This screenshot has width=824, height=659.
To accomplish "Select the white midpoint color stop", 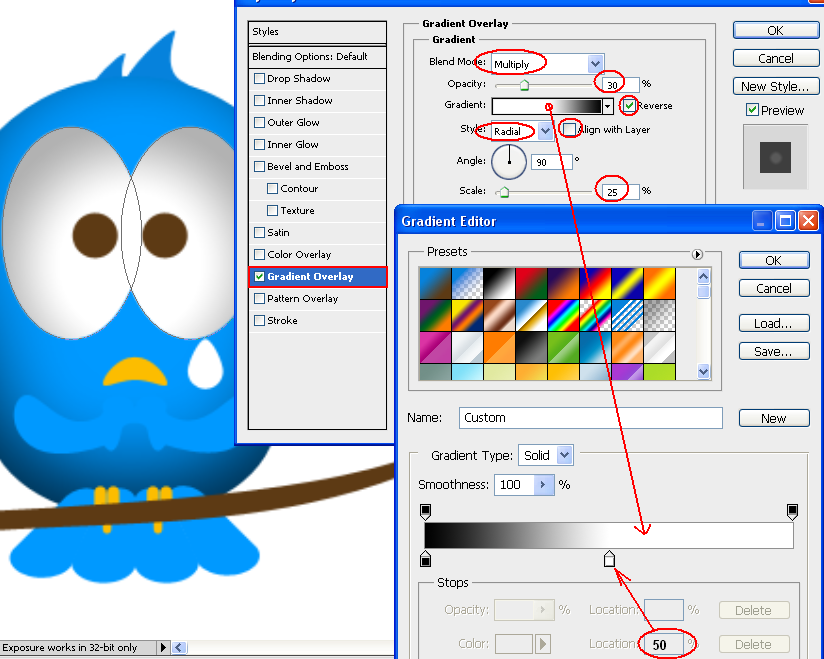I will pyautogui.click(x=609, y=559).
